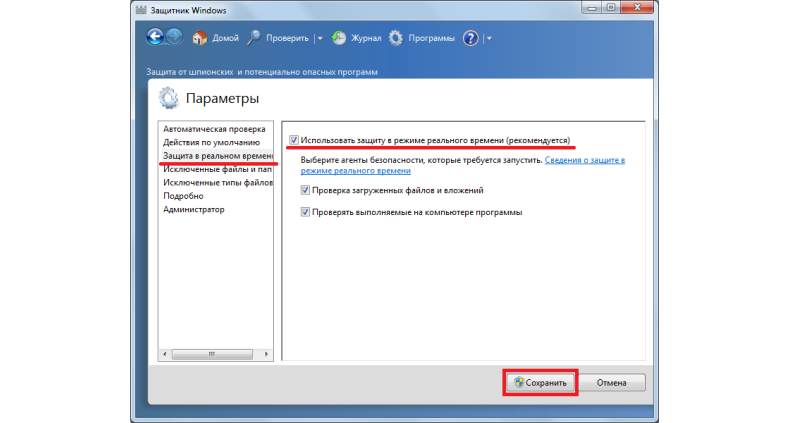Go back with the blue back arrow
Image resolution: width=800 pixels, height=423 pixels.
pos(155,37)
